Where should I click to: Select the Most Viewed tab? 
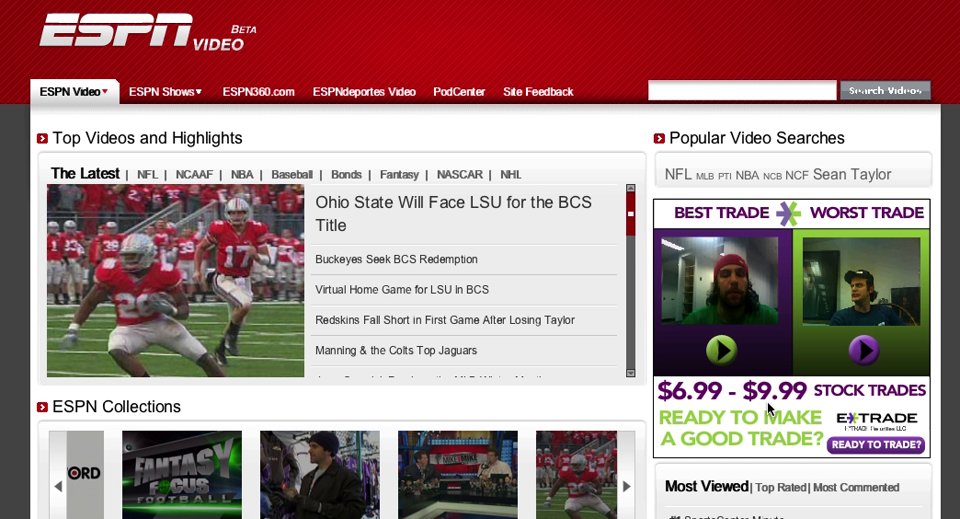[707, 487]
